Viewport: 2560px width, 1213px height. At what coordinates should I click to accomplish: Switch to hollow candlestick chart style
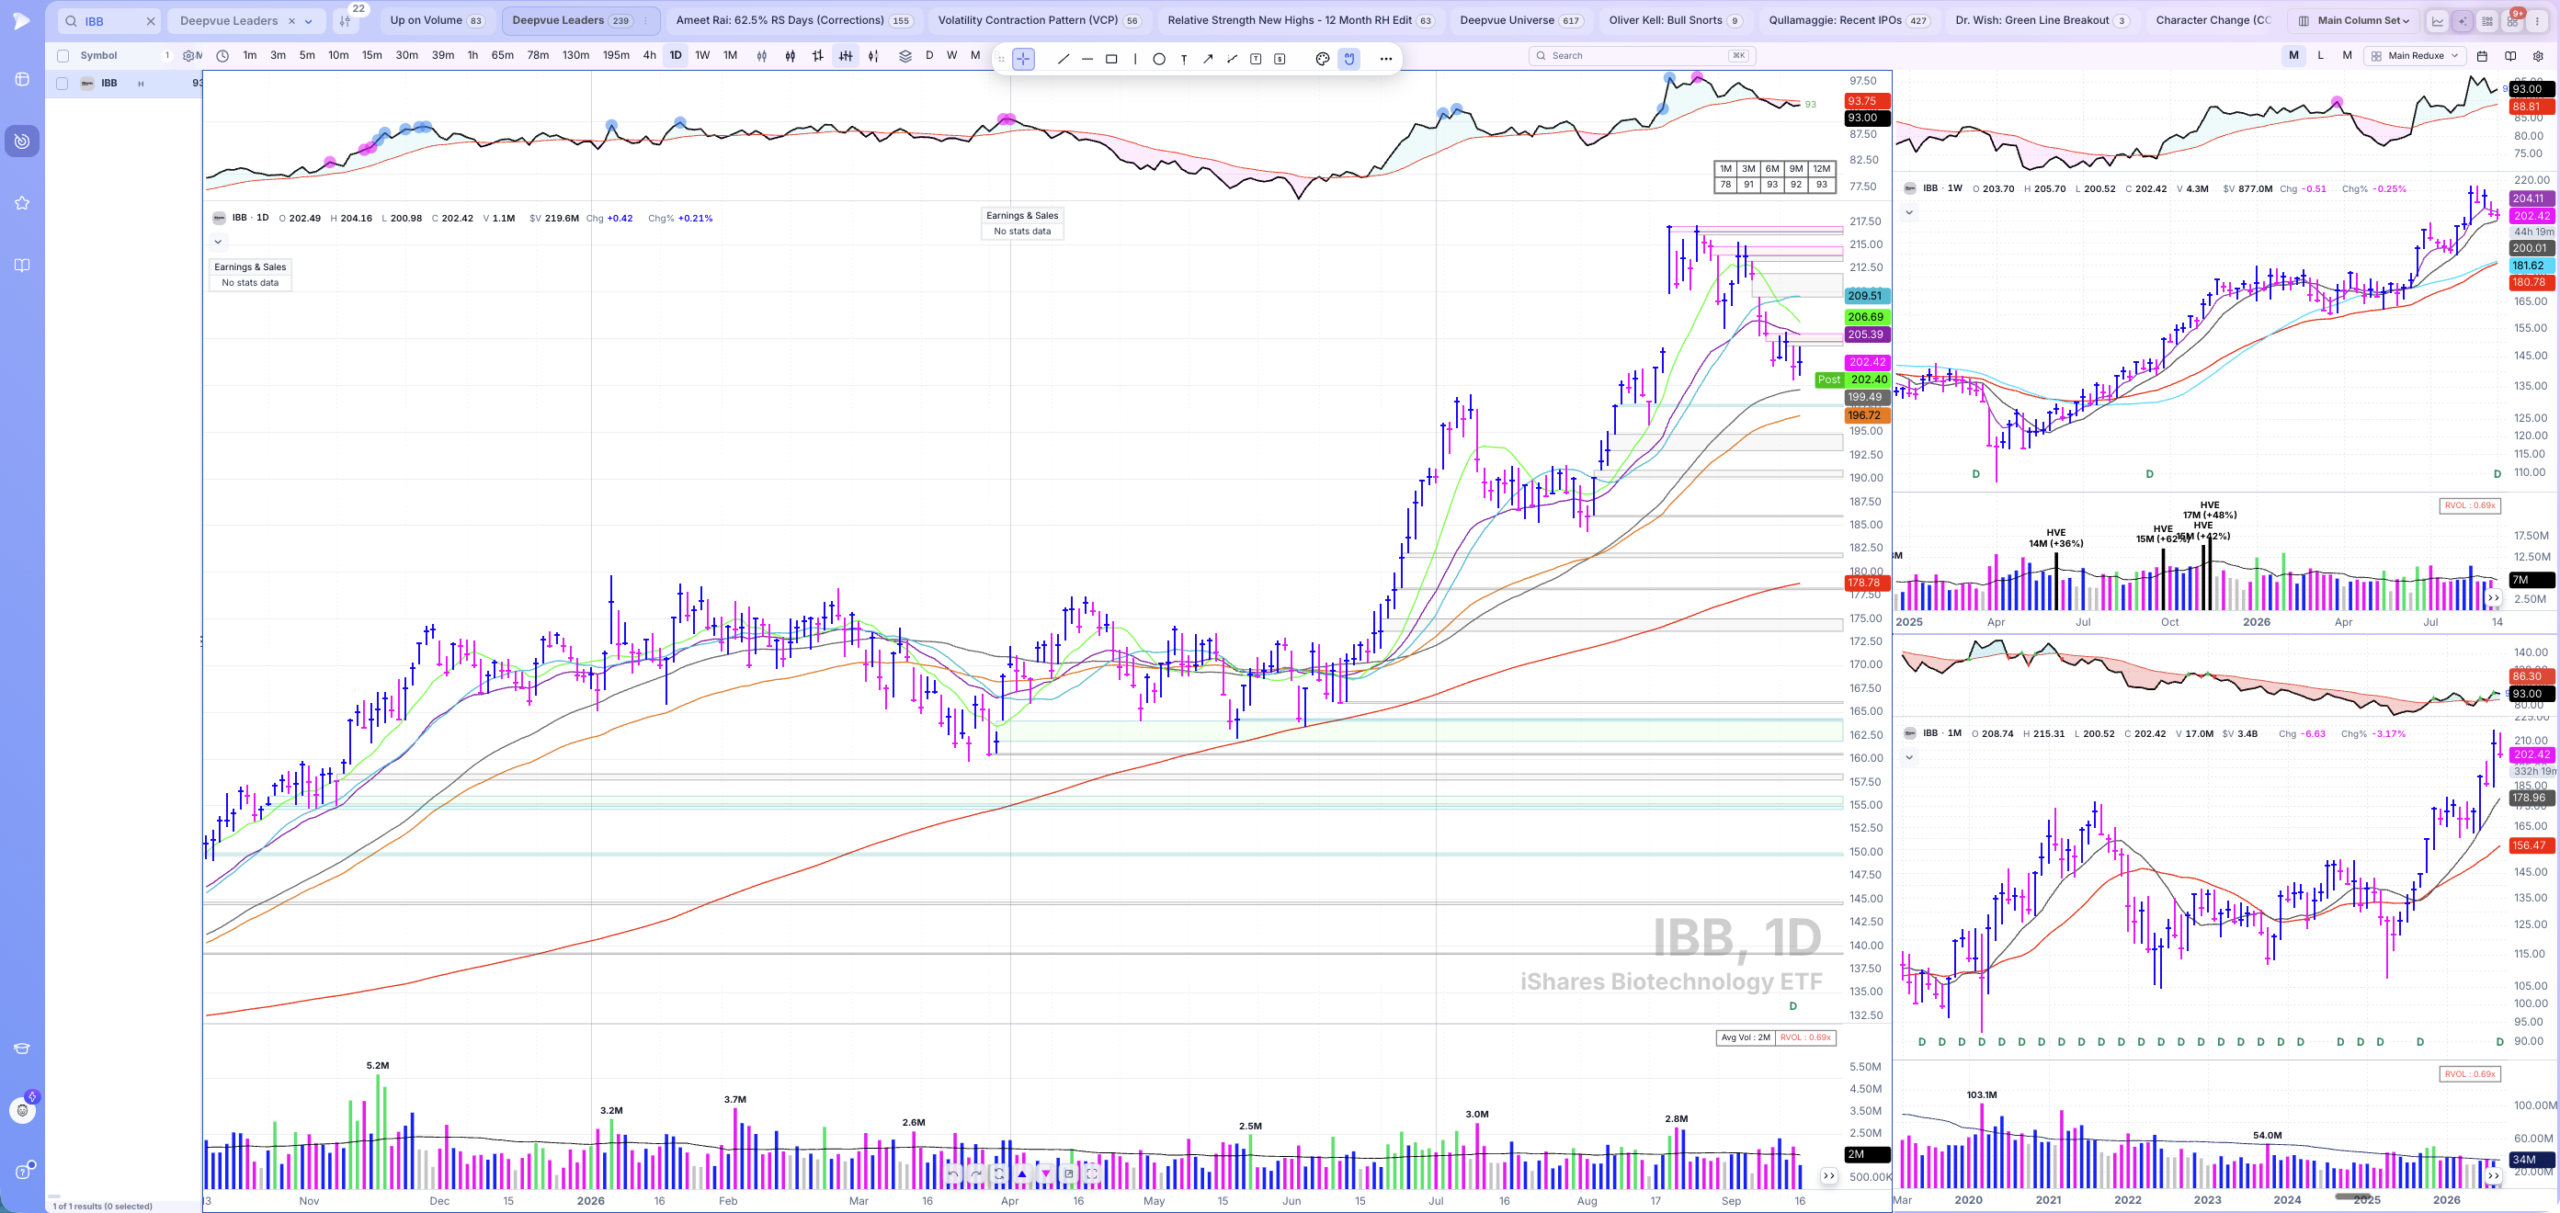[762, 56]
